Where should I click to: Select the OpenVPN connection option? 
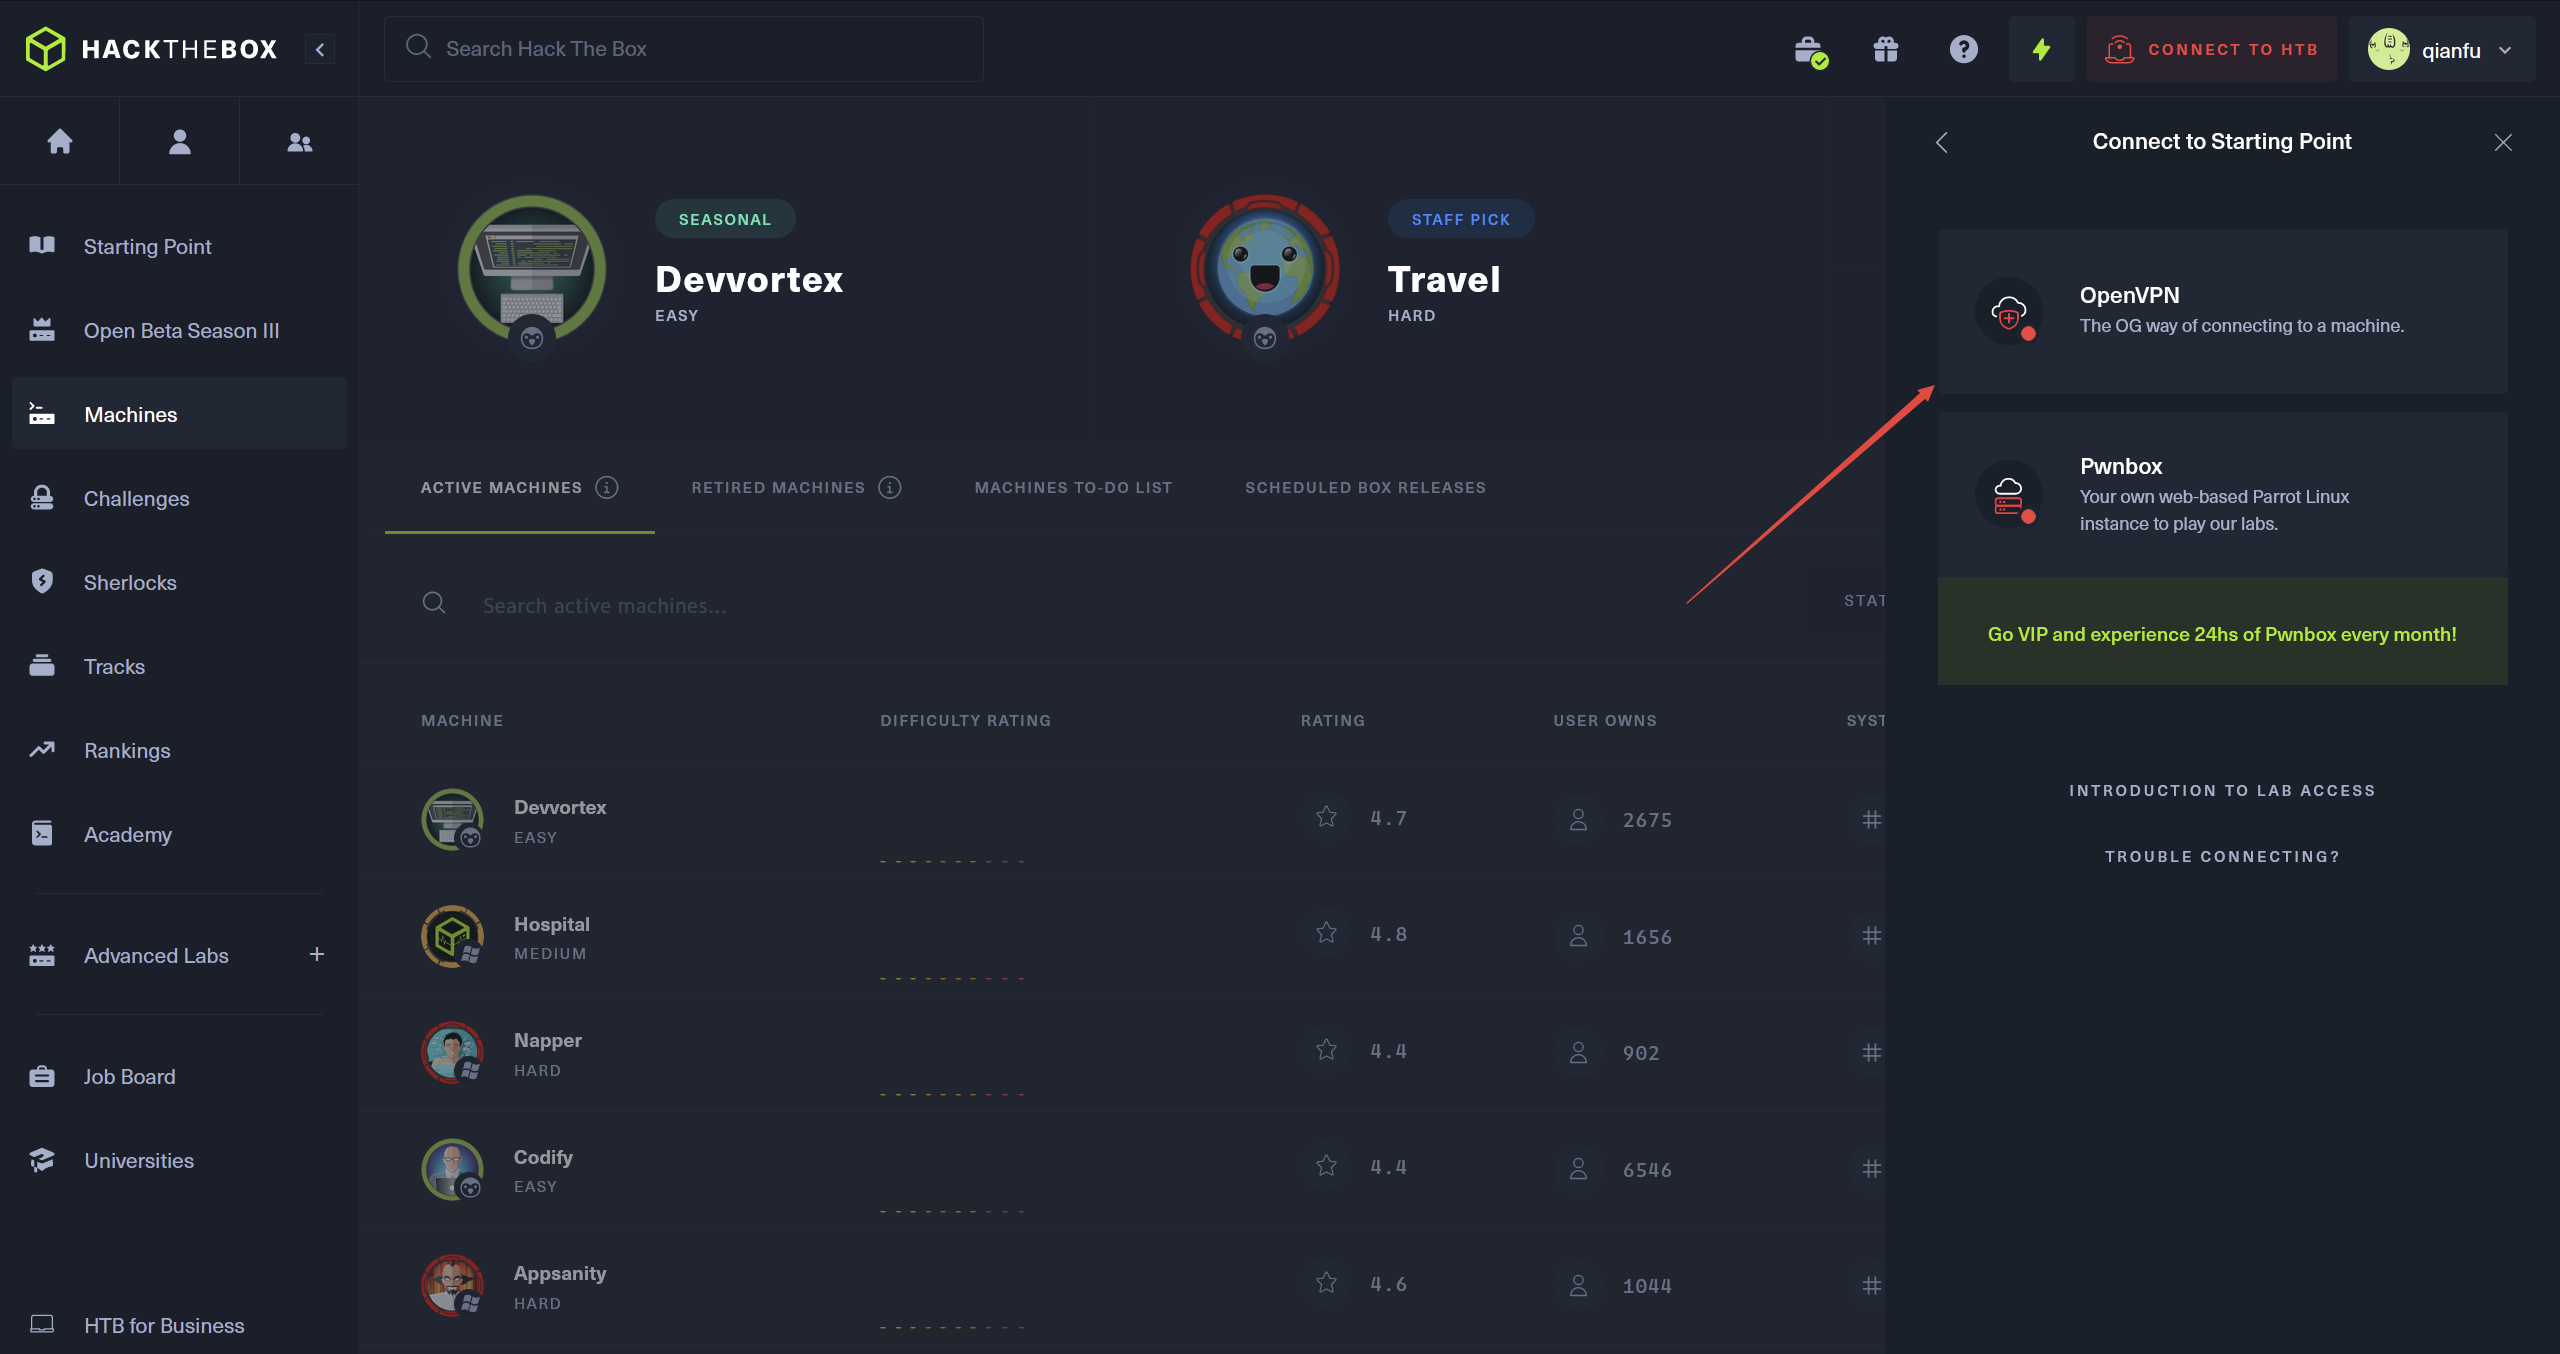pyautogui.click(x=2222, y=311)
